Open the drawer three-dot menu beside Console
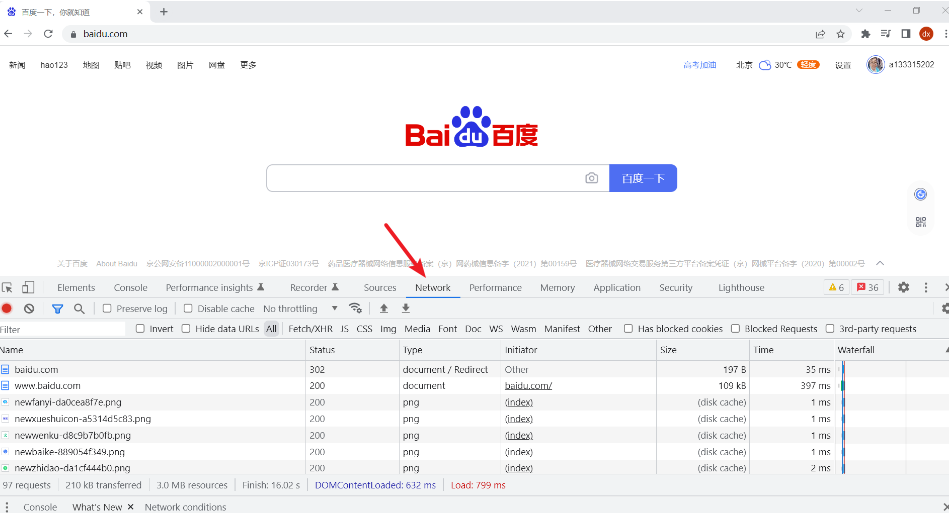 7,507
